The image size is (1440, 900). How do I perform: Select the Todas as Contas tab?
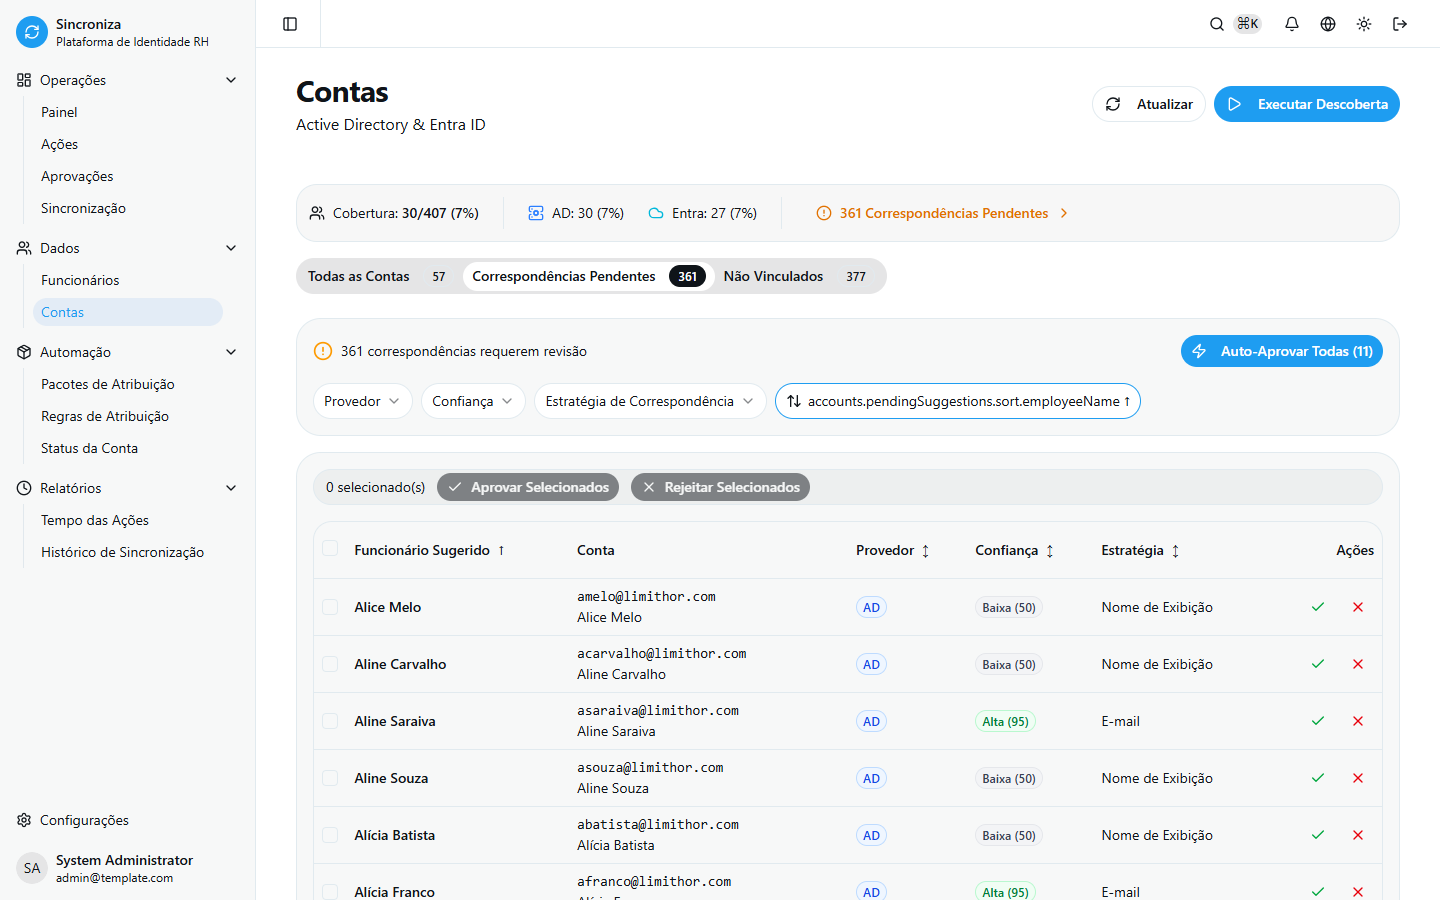pyautogui.click(x=376, y=276)
